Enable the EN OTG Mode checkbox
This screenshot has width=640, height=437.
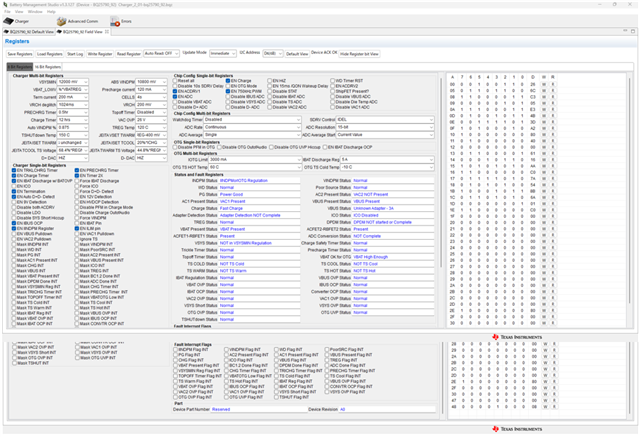tap(228, 86)
